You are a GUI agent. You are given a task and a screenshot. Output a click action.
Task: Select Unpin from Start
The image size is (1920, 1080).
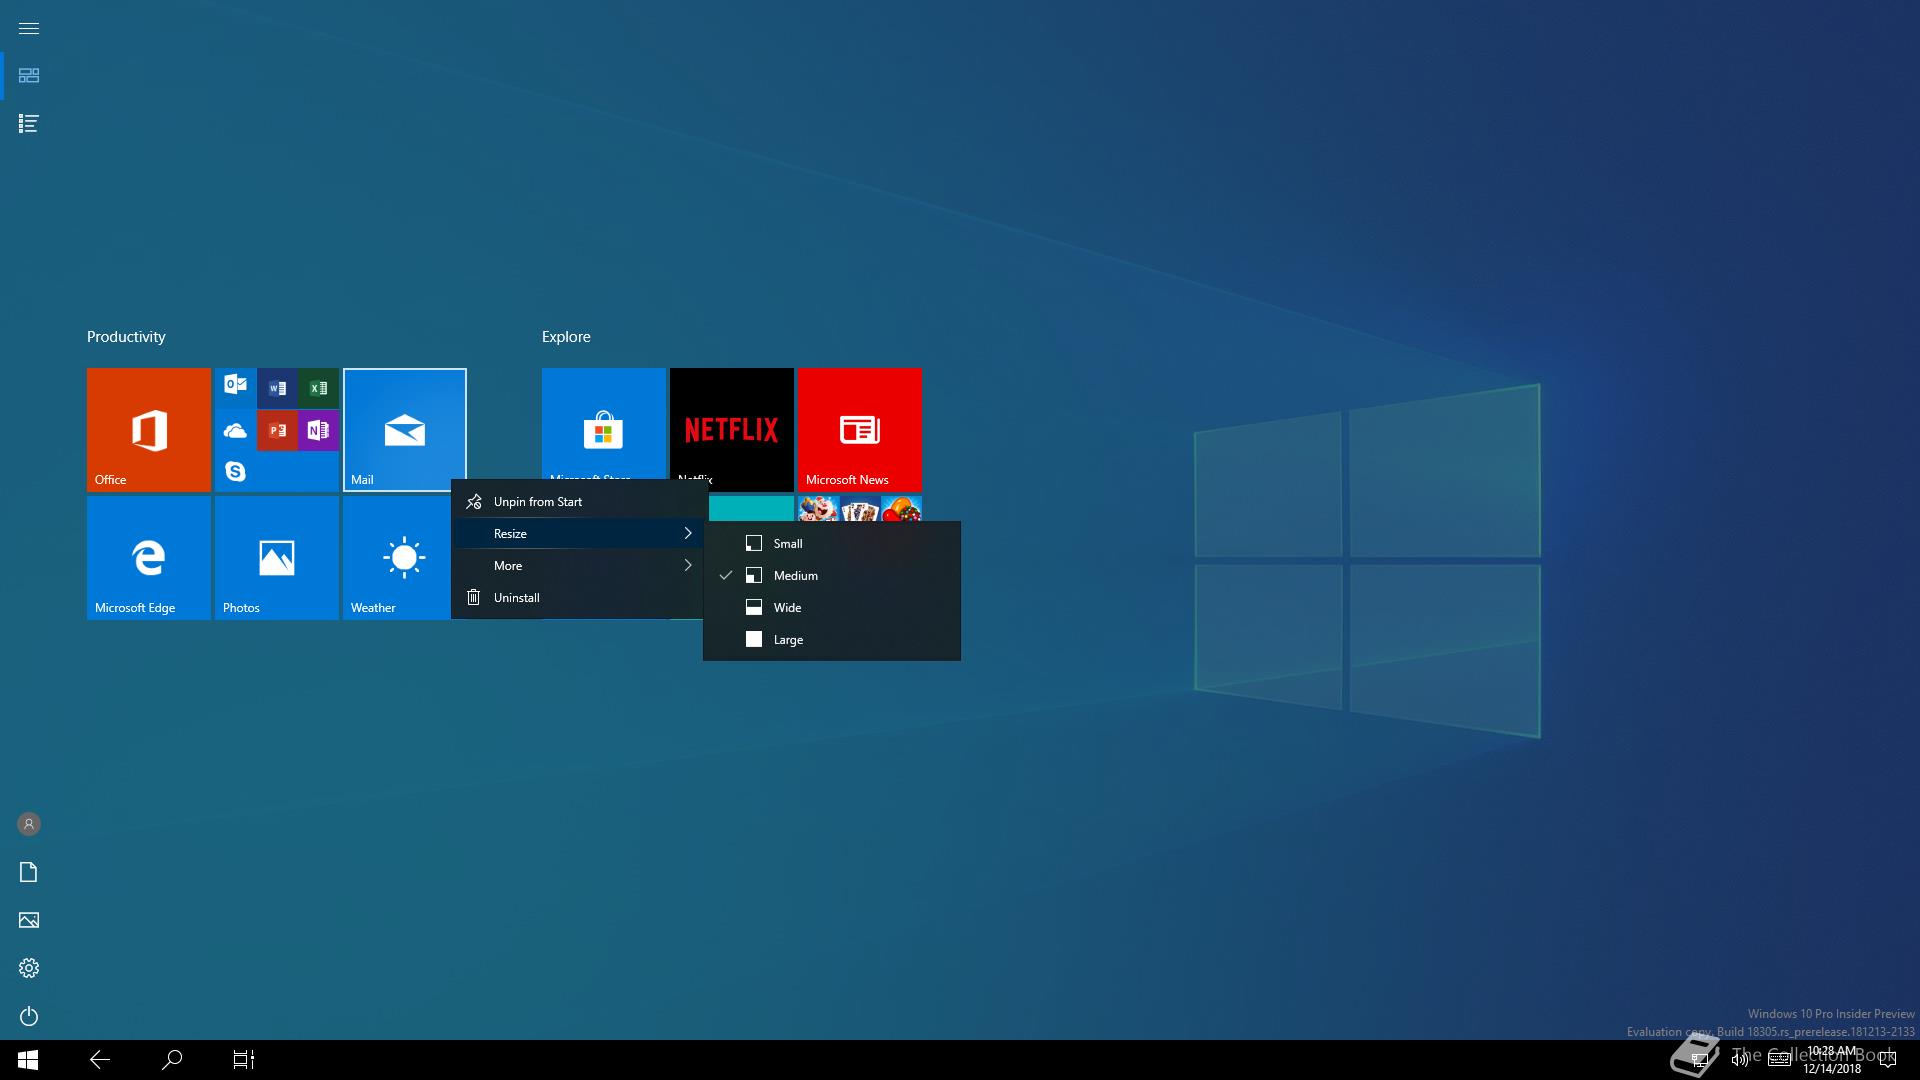pyautogui.click(x=580, y=502)
